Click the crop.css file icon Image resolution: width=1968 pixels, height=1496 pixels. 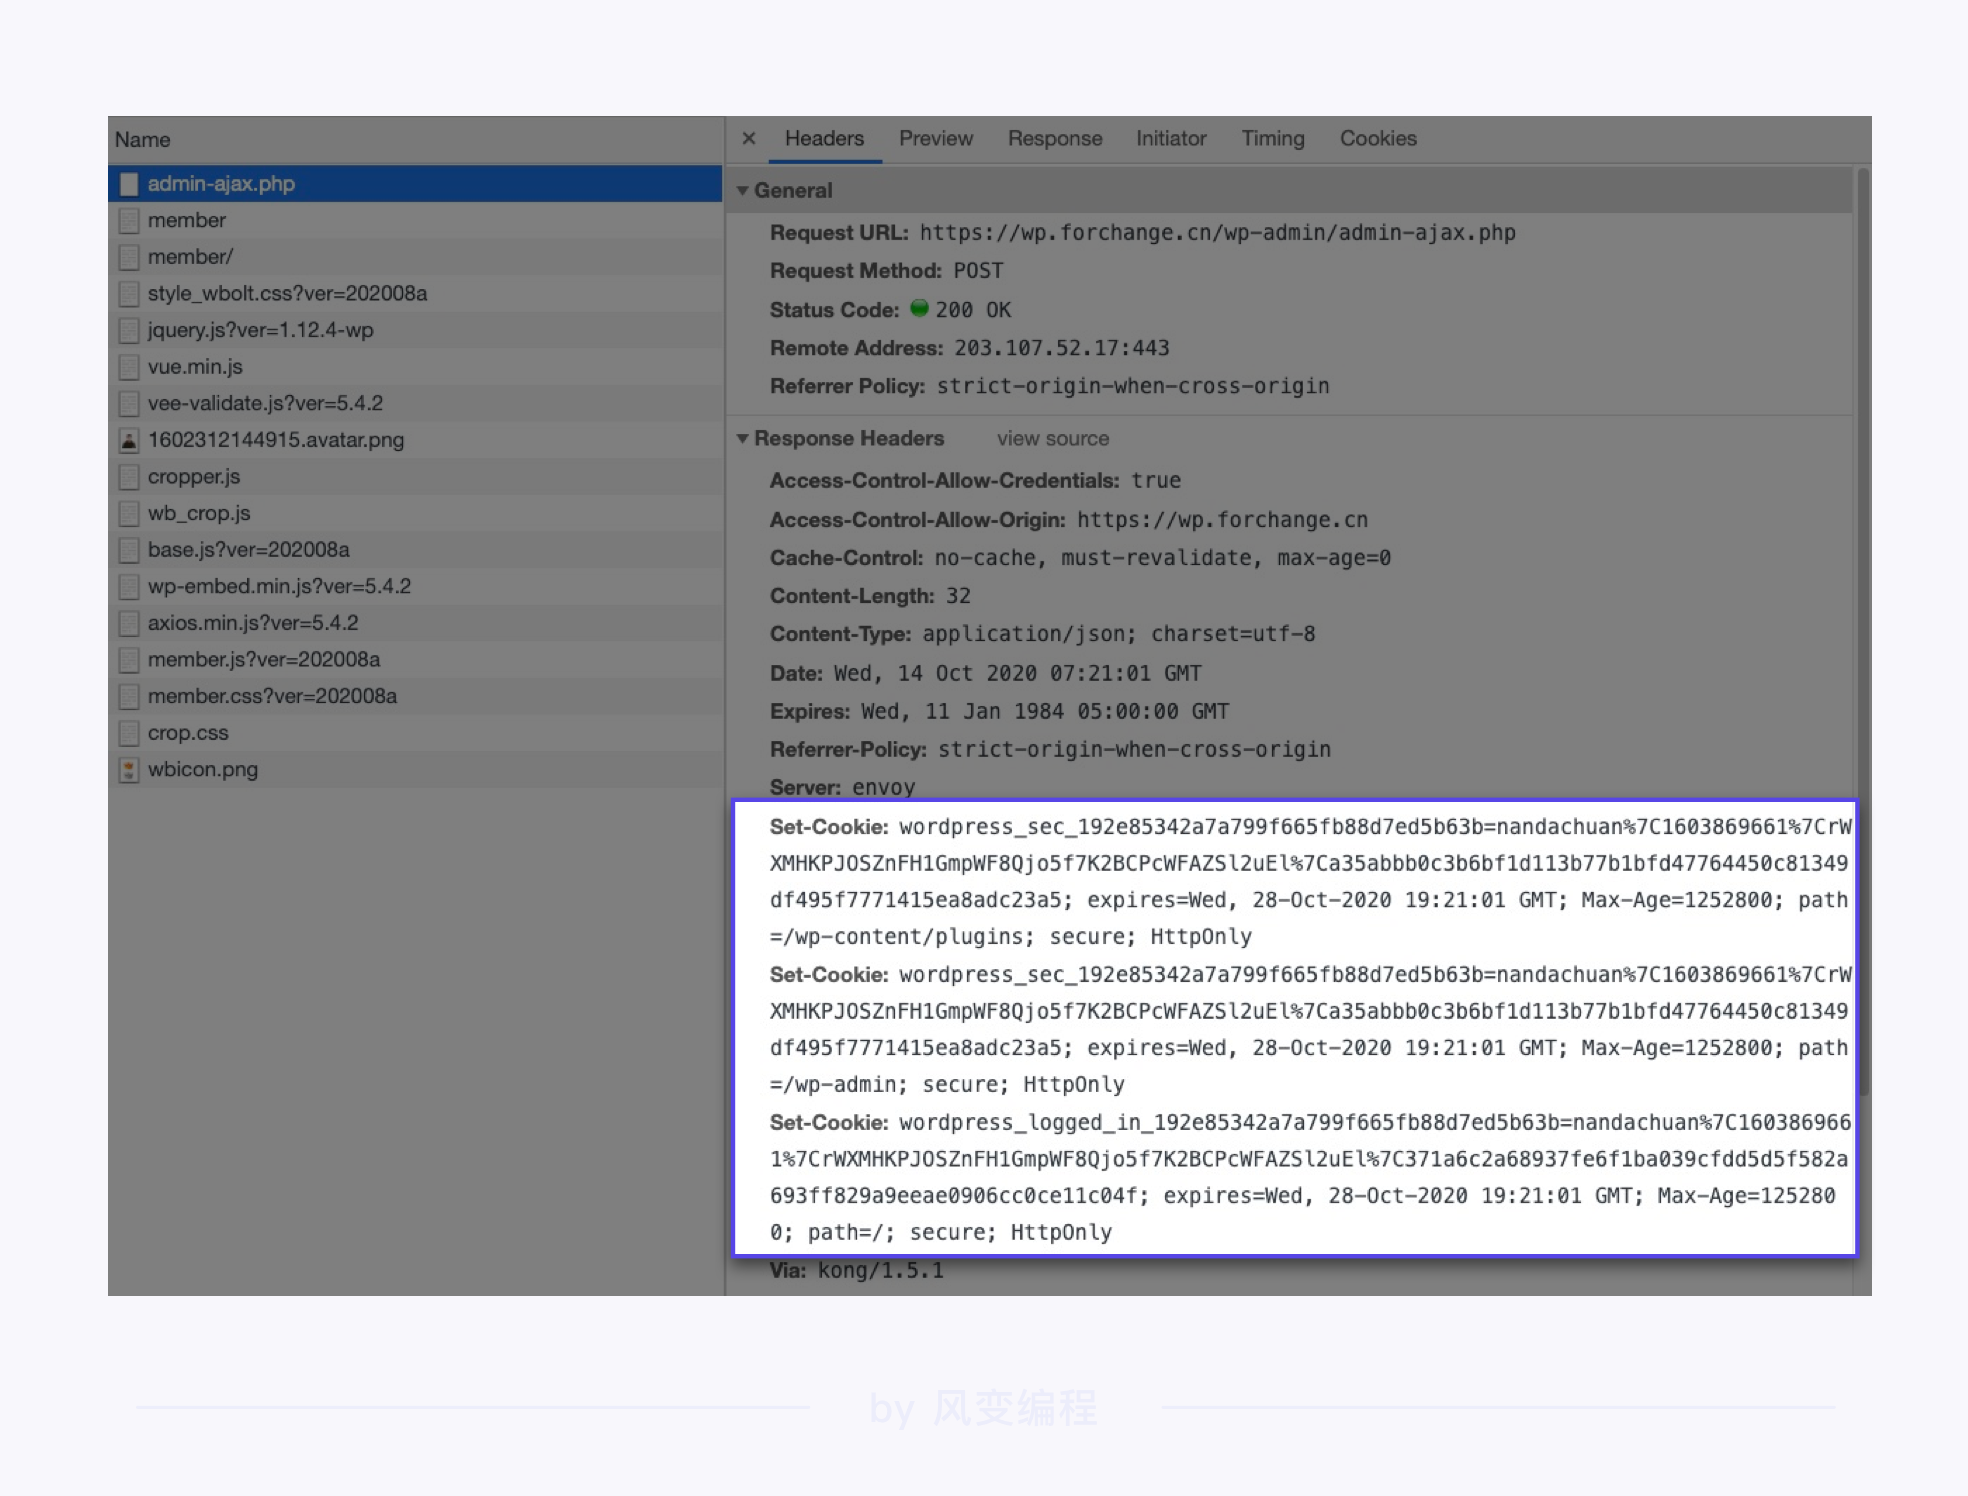128,733
